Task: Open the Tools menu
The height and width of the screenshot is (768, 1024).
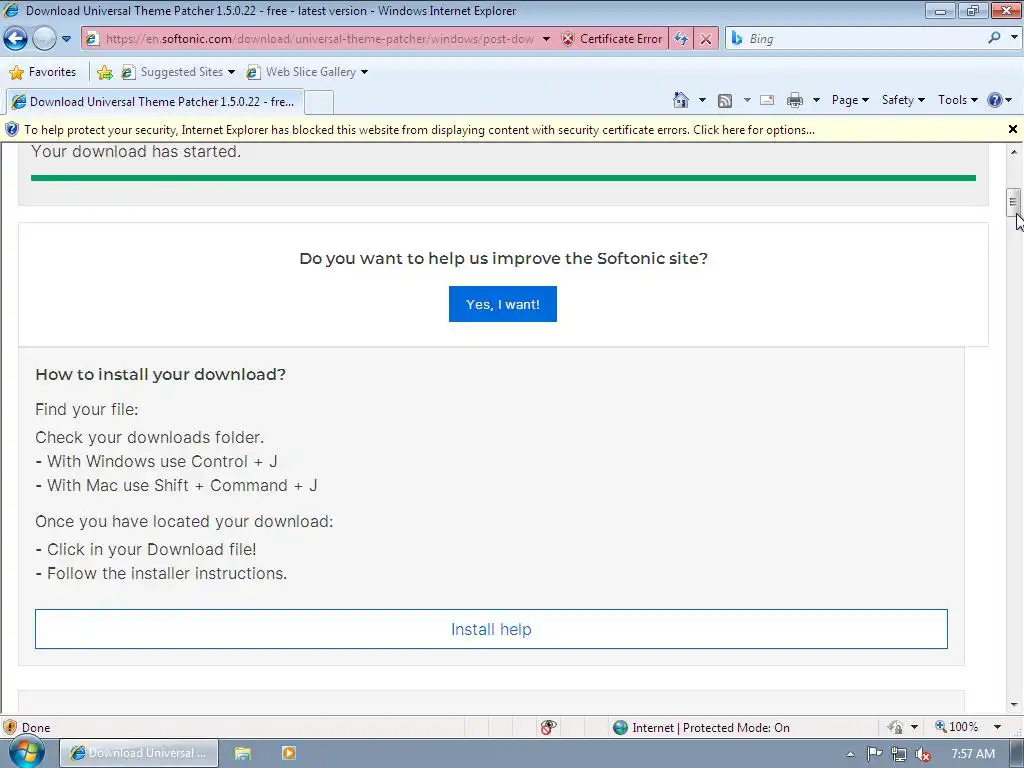Action: pyautogui.click(x=957, y=100)
